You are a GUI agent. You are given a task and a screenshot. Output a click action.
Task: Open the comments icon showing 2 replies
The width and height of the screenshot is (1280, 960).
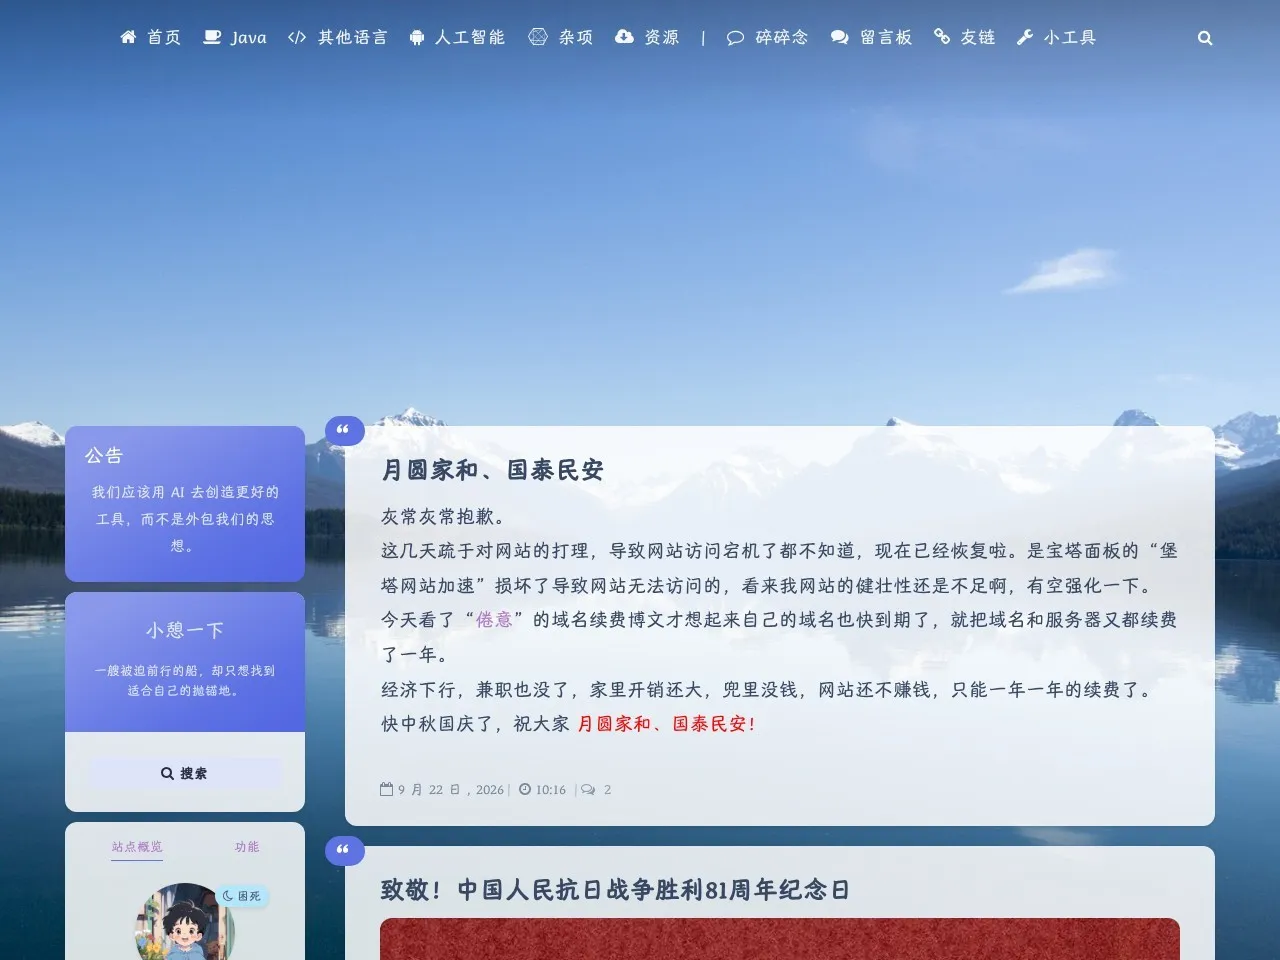coord(588,789)
